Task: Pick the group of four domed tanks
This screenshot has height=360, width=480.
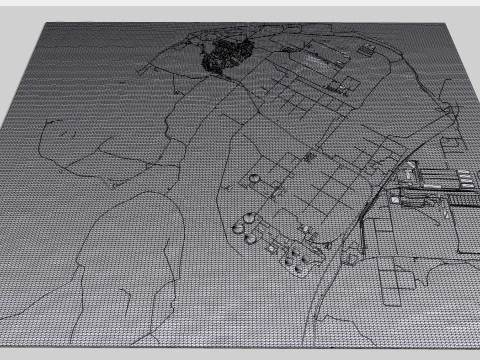Action: (x=297, y=260)
